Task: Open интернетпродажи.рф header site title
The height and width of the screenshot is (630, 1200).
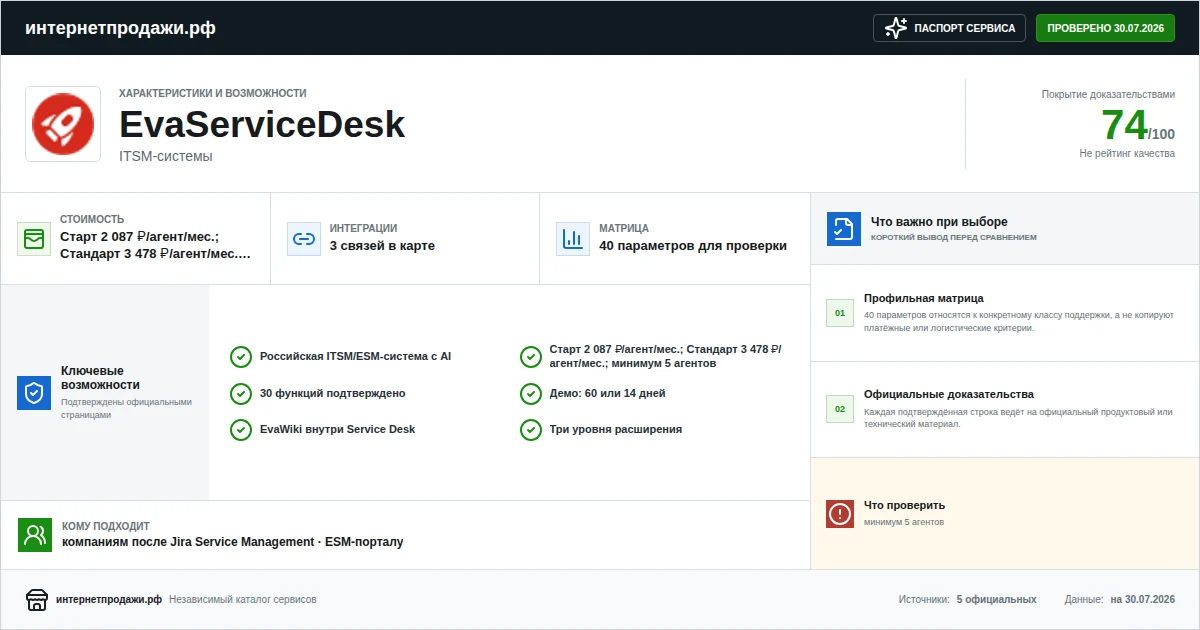Action: pos(120,28)
